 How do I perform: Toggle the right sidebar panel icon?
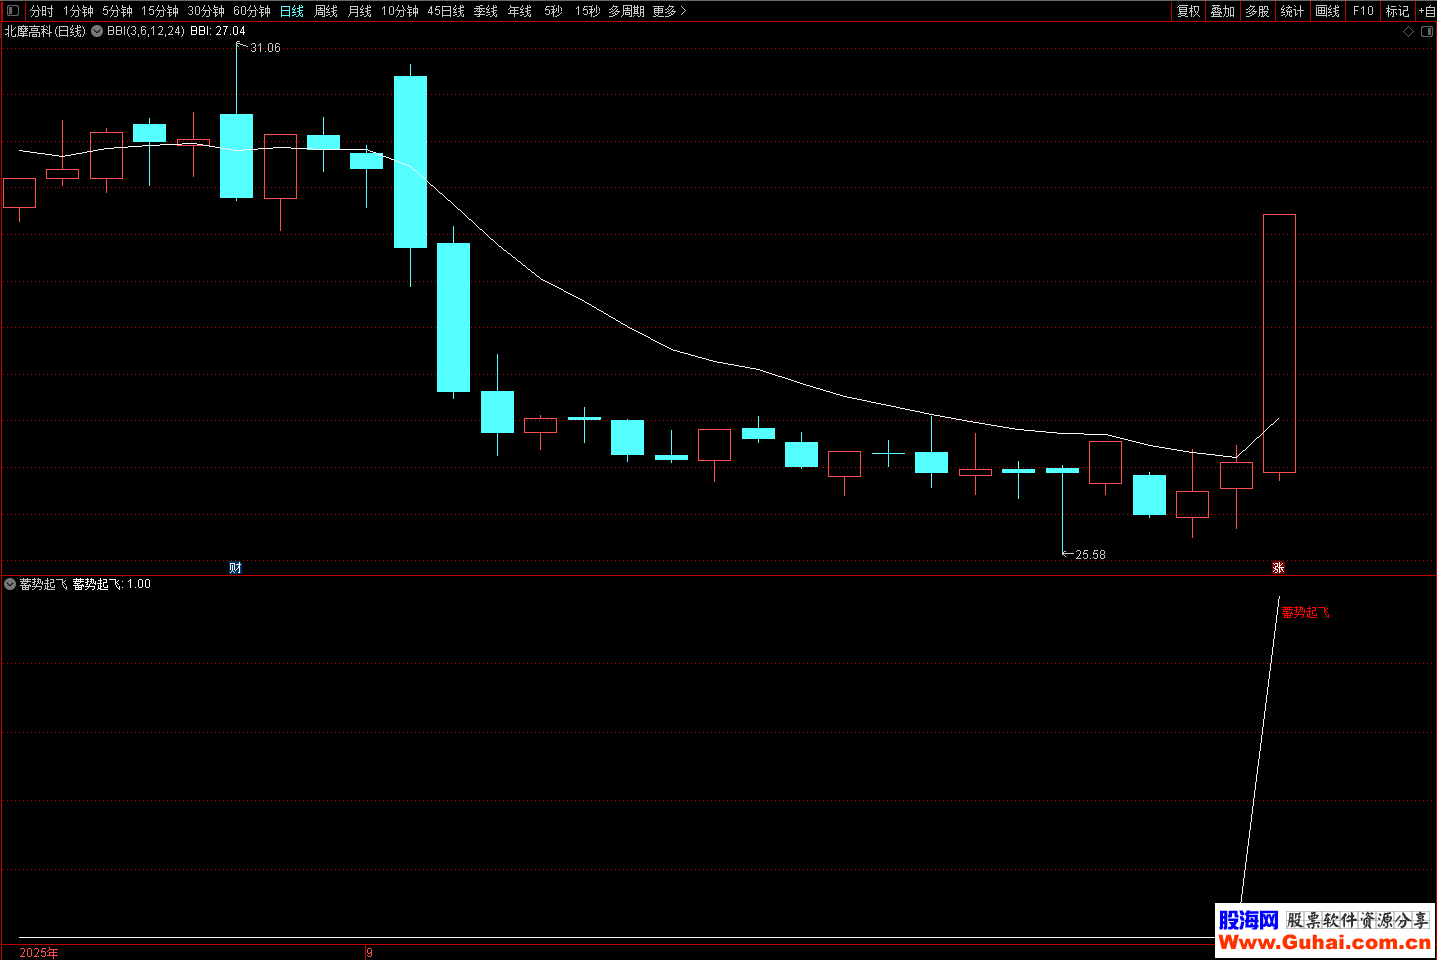1427,31
